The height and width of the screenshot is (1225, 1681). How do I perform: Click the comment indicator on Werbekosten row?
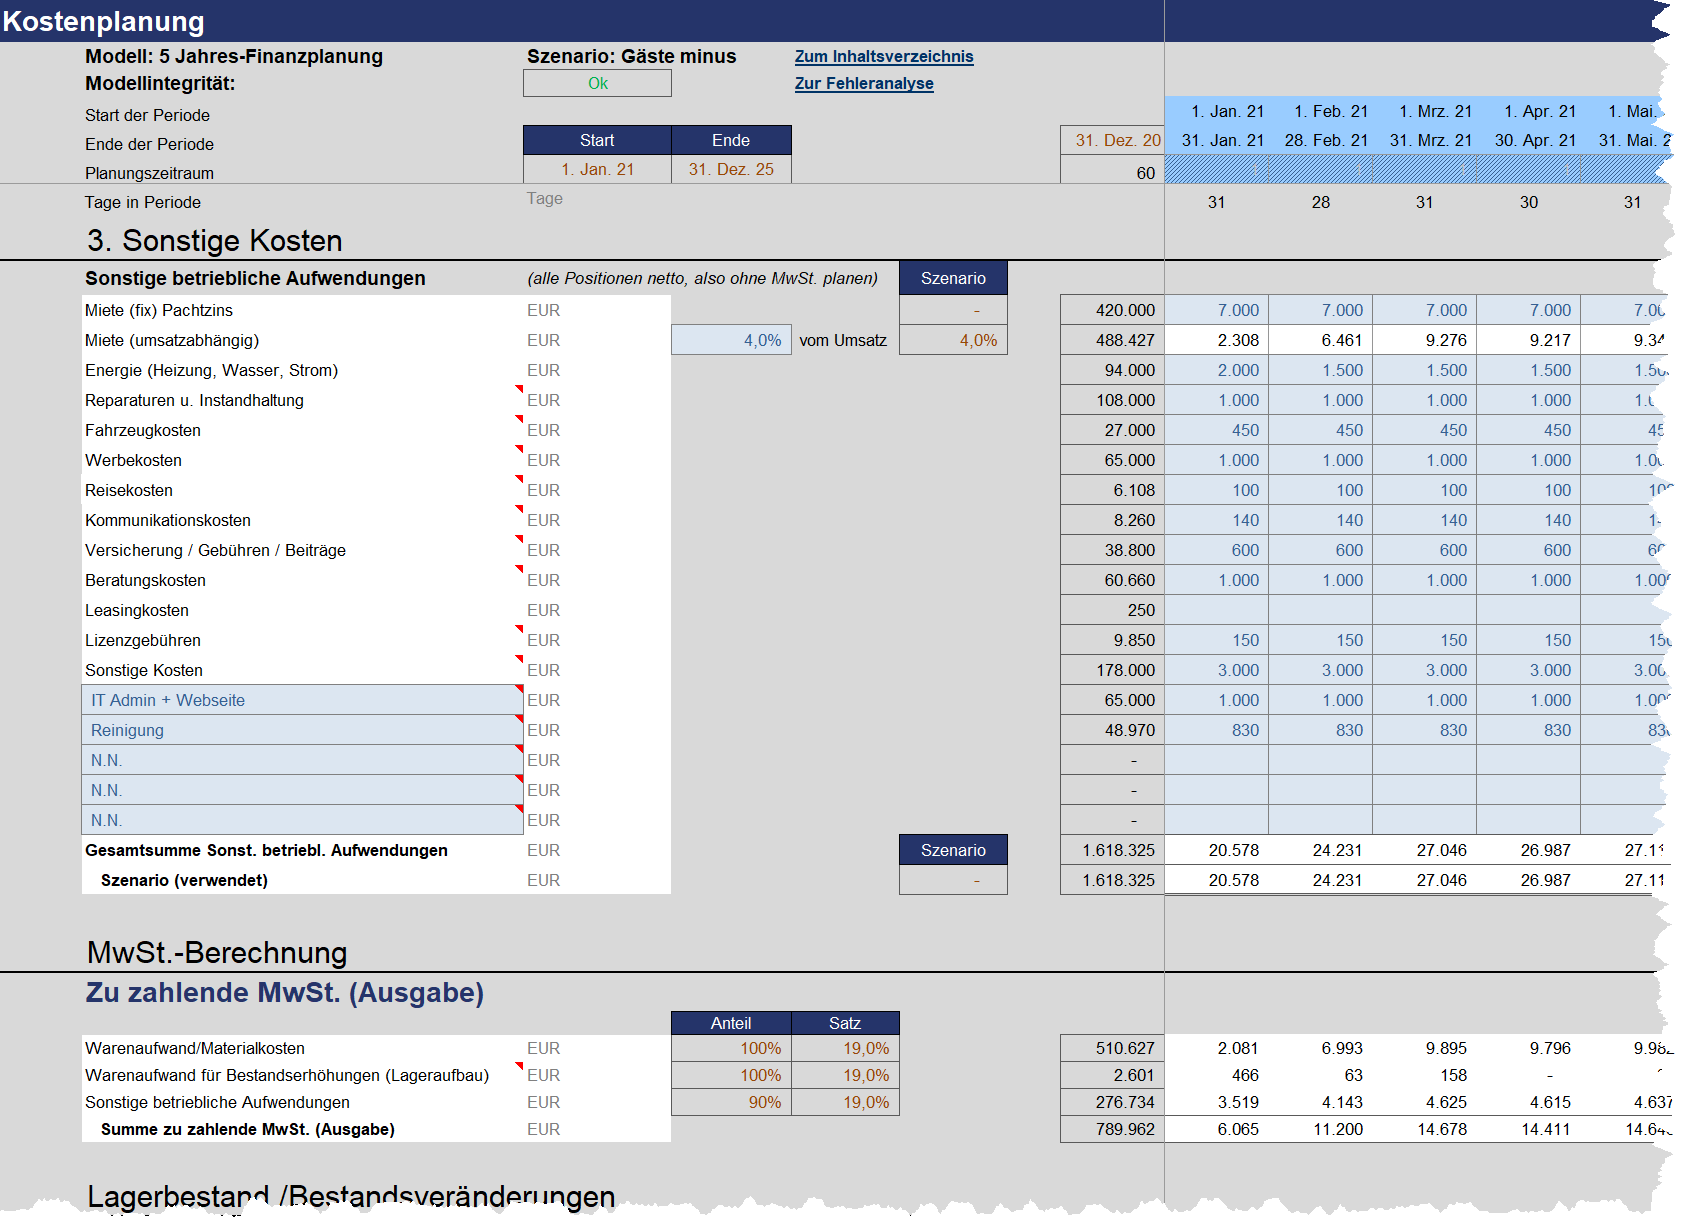(x=519, y=449)
